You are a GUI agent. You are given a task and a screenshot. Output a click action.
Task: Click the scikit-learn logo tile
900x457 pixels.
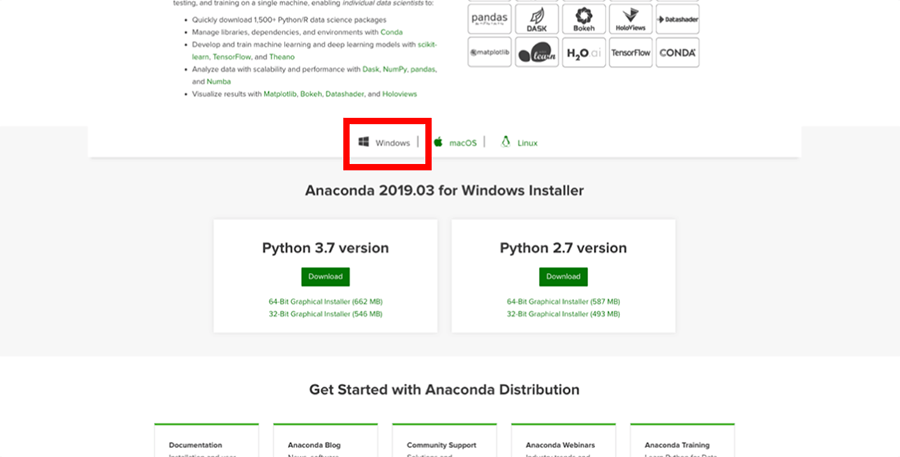tap(537, 52)
